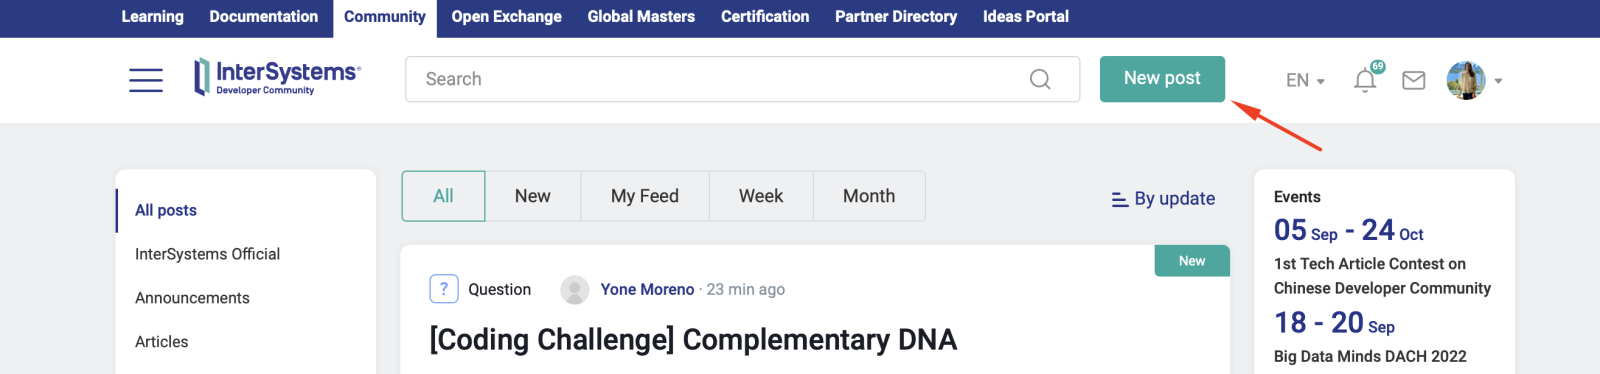This screenshot has width=1600, height=374.
Task: Open the notifications bell icon
Action: pos(1366,79)
